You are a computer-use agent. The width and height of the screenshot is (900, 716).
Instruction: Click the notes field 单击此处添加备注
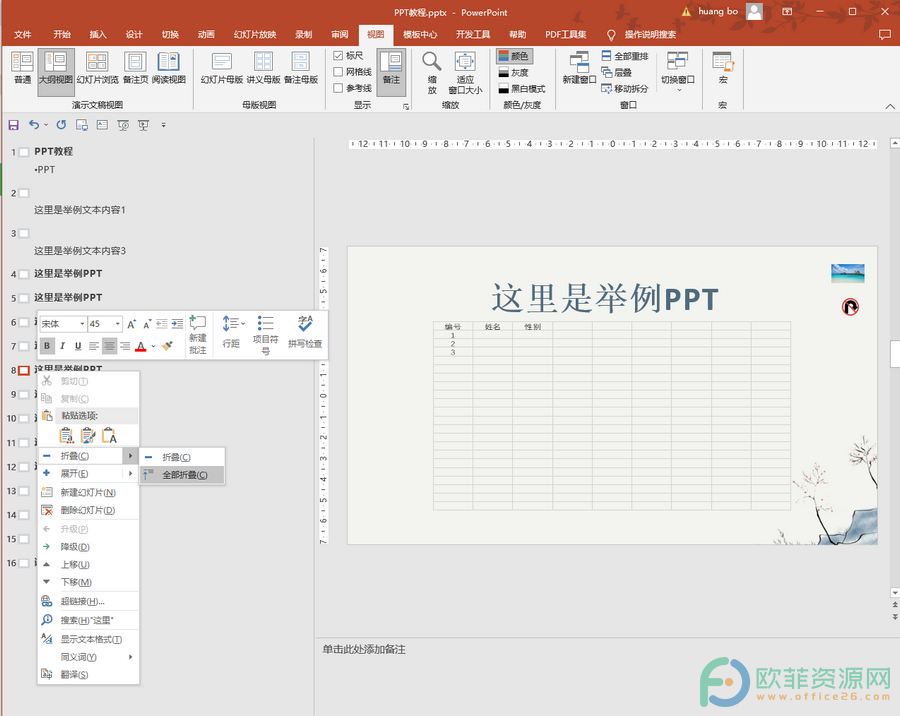pos(364,649)
